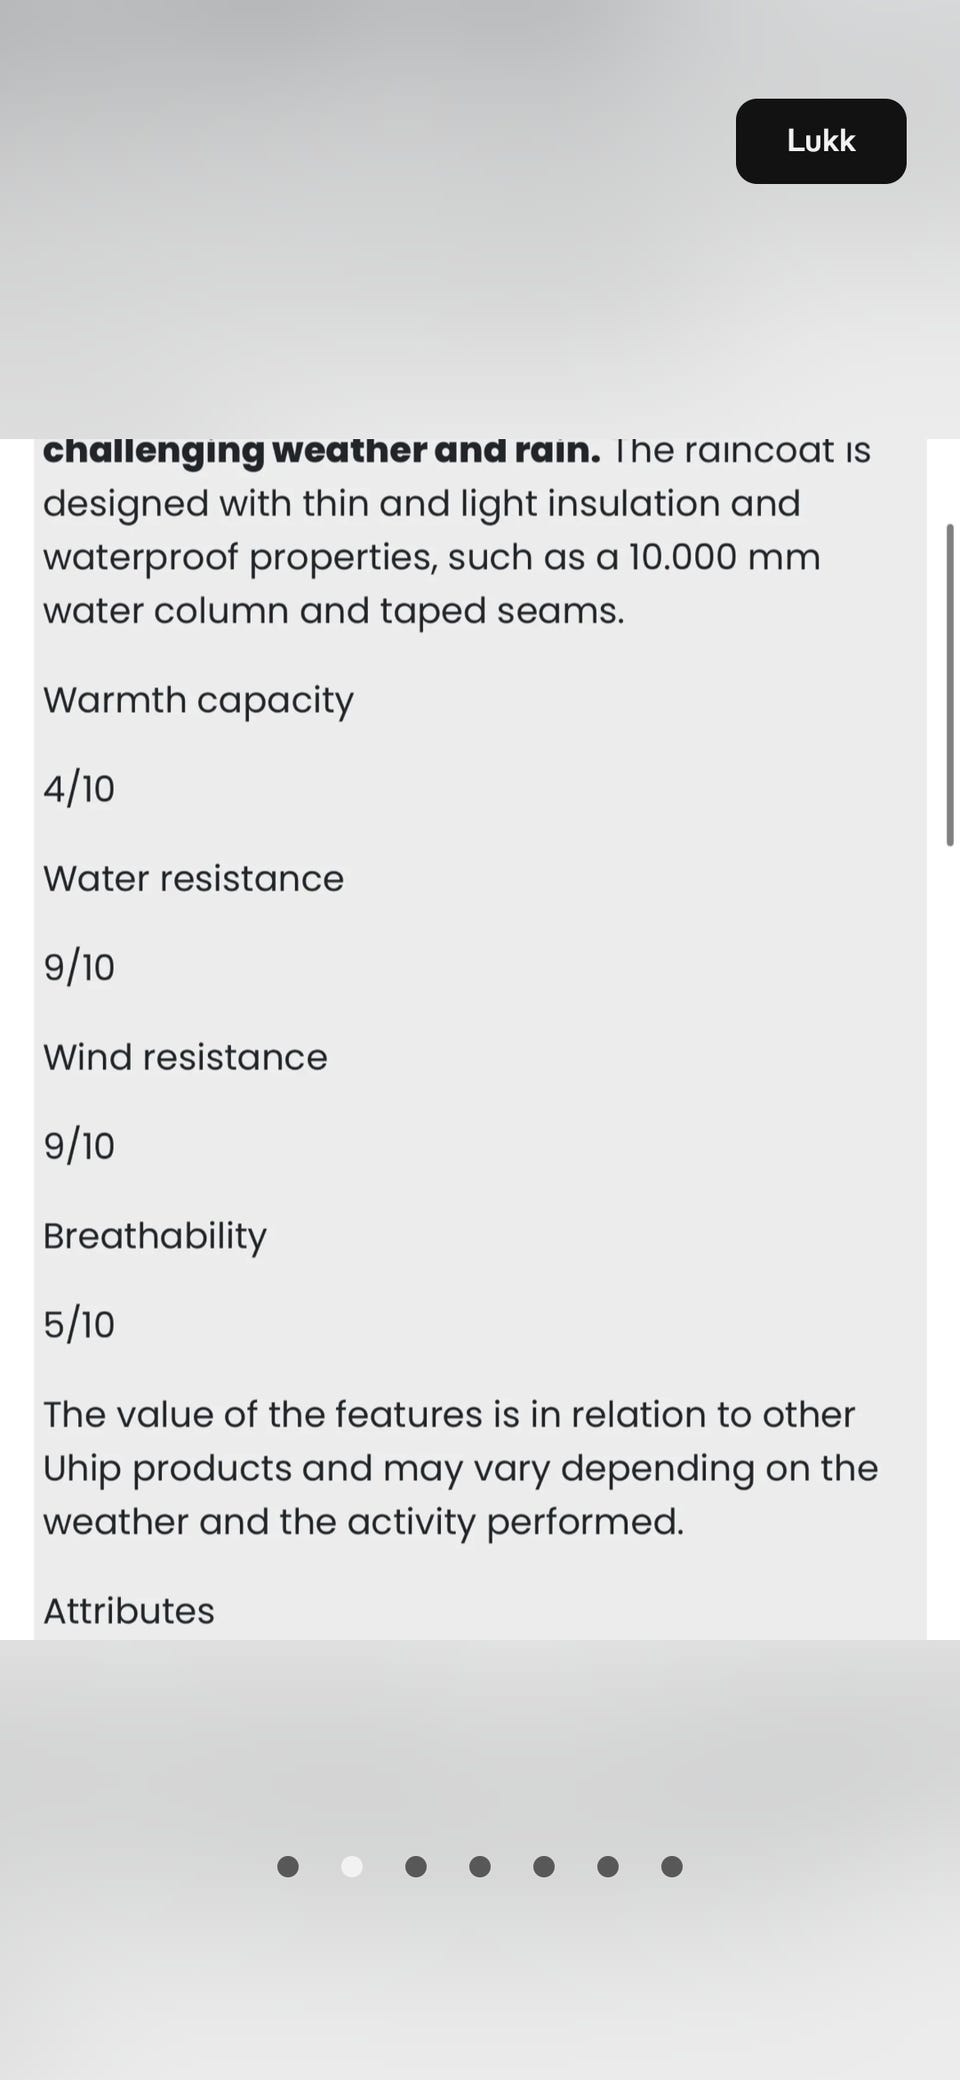Click the 4/10 warmth rating

point(79,789)
